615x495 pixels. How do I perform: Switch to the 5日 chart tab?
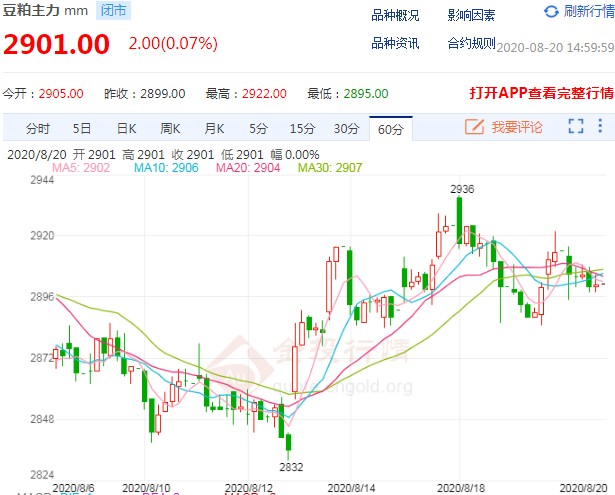tap(82, 128)
